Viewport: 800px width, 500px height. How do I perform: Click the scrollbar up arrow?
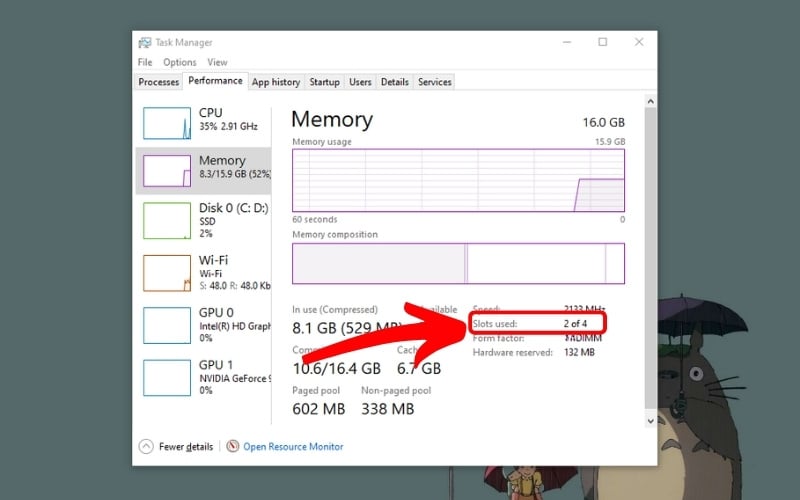pyautogui.click(x=651, y=102)
